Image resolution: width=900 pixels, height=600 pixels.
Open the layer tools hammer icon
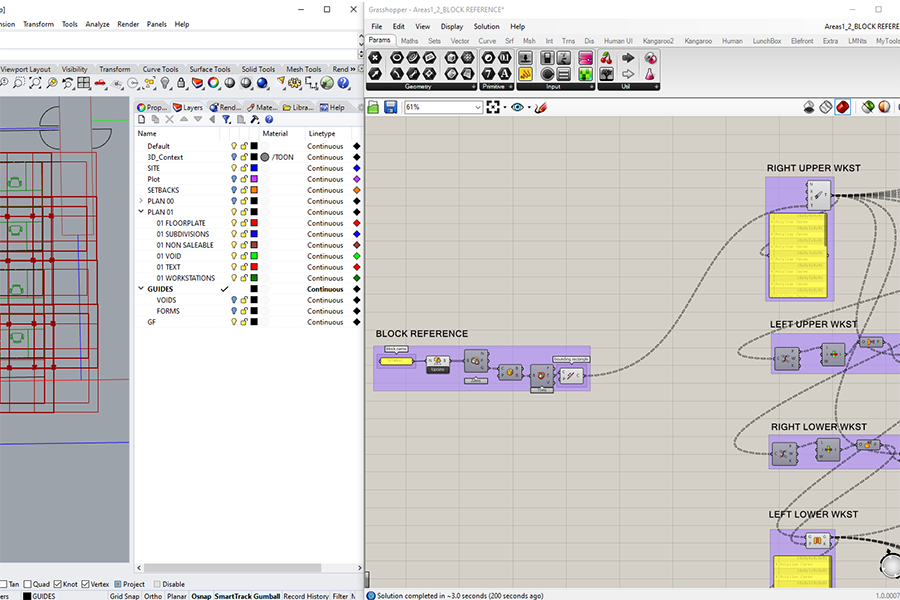[x=255, y=120]
